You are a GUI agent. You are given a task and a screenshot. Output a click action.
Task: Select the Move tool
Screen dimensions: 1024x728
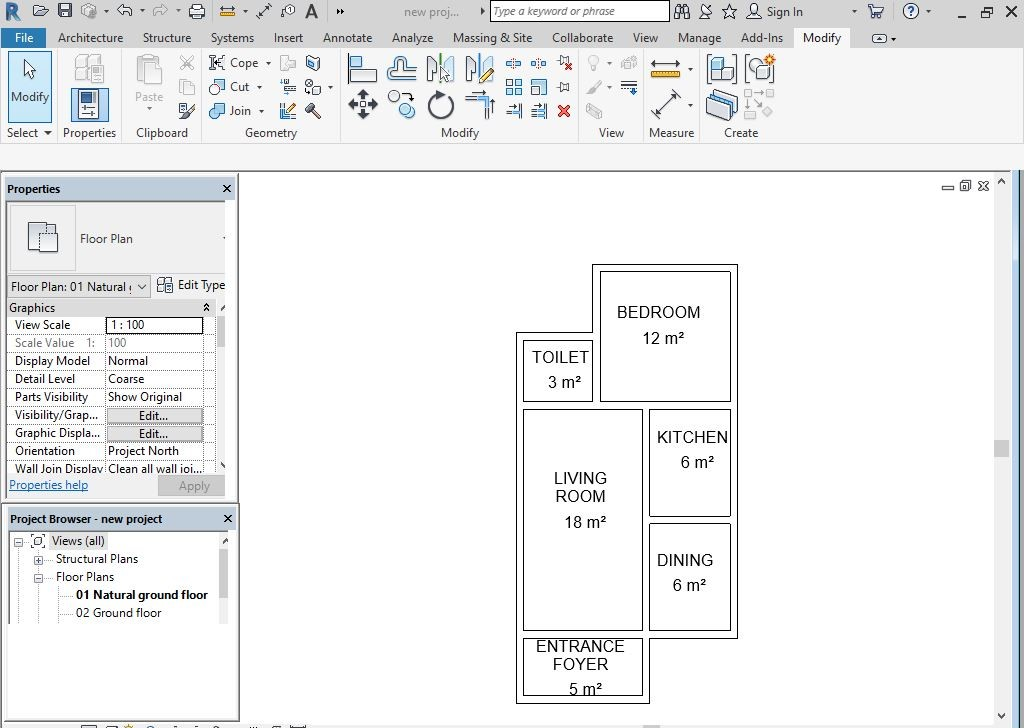point(362,104)
